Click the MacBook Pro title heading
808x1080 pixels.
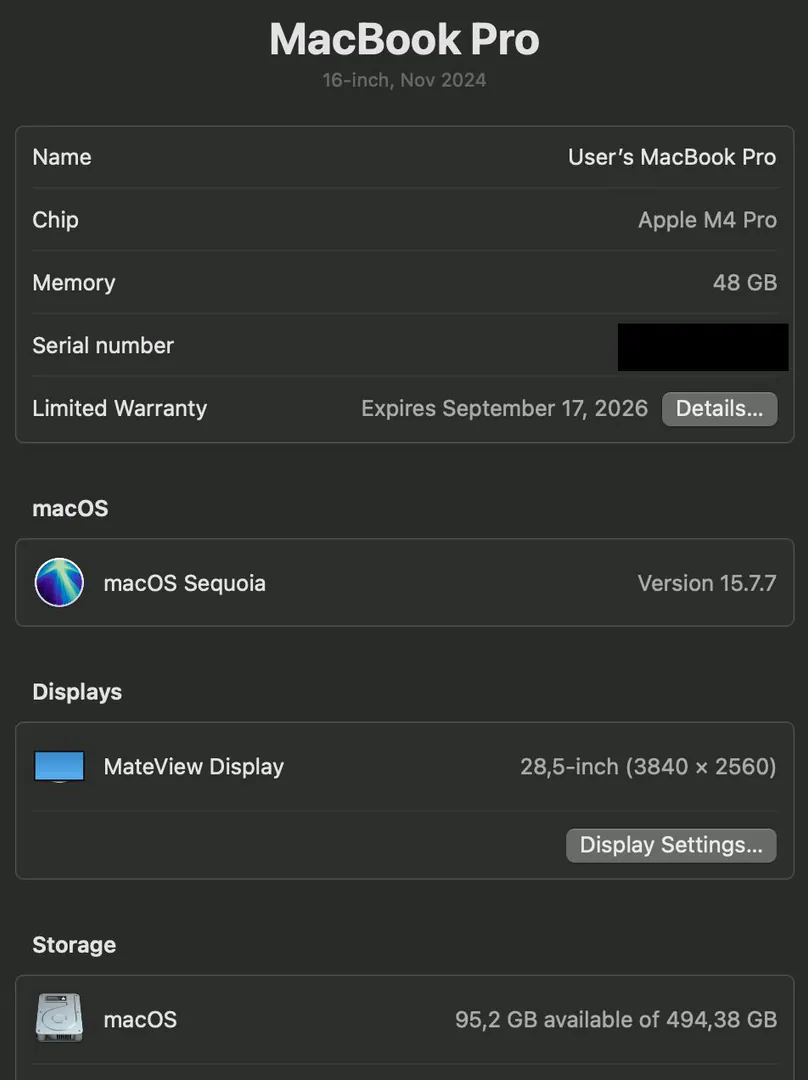point(404,39)
